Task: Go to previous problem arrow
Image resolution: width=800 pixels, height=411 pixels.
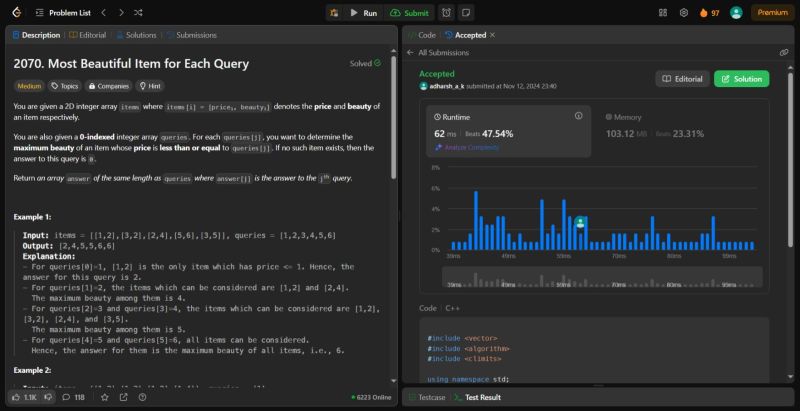Action: pyautogui.click(x=104, y=13)
